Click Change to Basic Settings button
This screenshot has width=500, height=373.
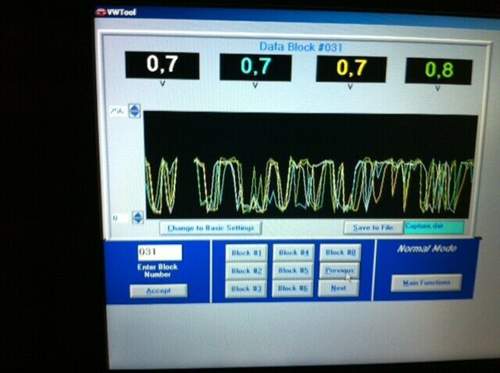coord(211,228)
